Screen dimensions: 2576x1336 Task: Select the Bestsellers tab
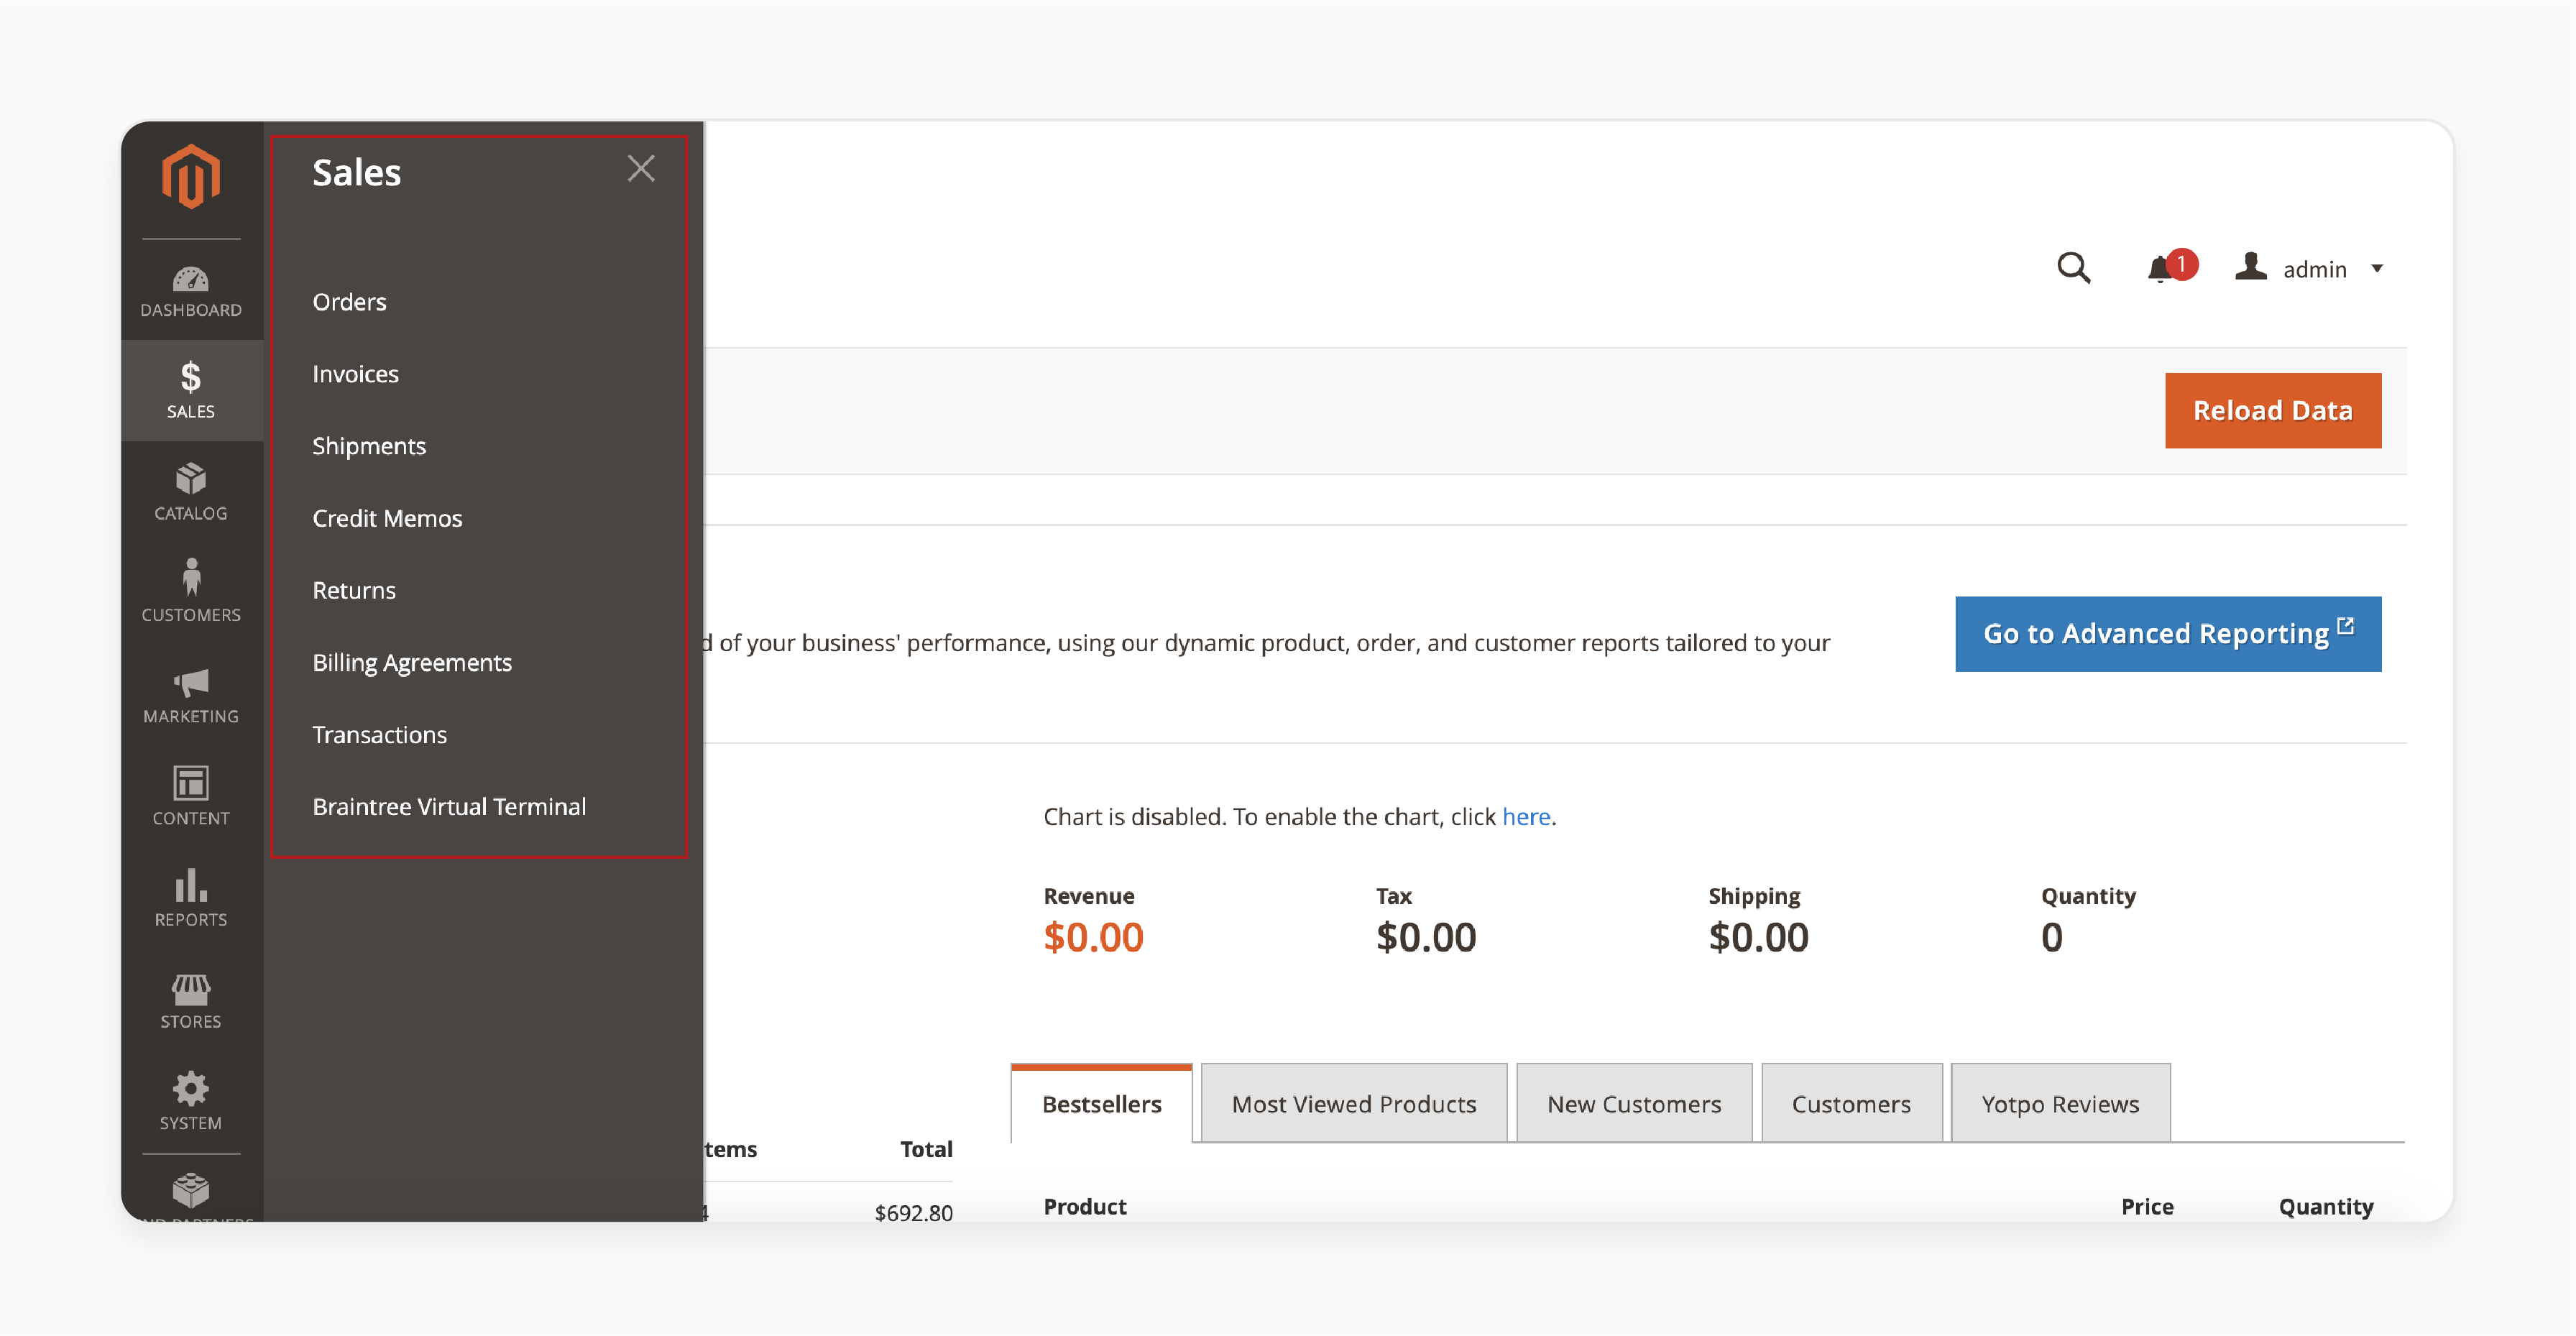1101,1104
